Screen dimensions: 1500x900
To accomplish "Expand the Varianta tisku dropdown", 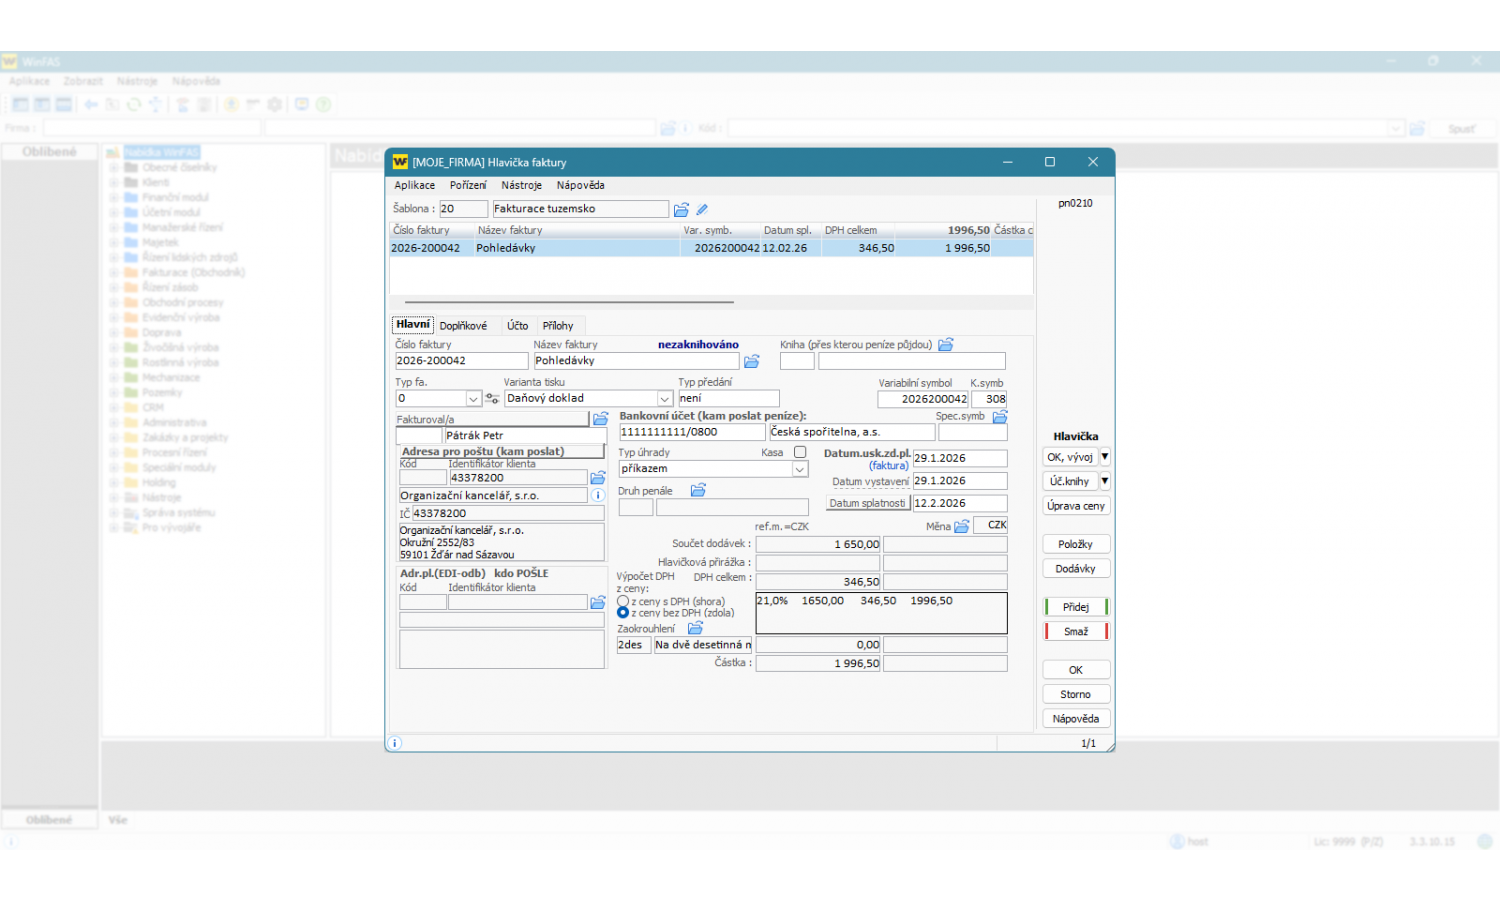I will pos(664,398).
